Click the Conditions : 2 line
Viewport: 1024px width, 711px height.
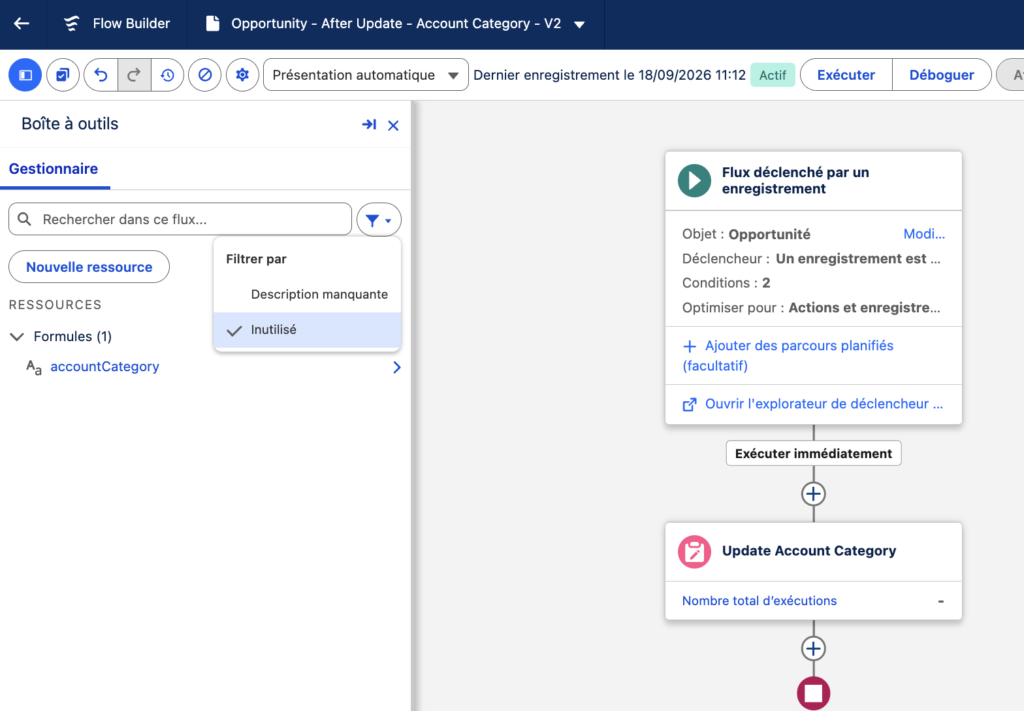tap(726, 283)
